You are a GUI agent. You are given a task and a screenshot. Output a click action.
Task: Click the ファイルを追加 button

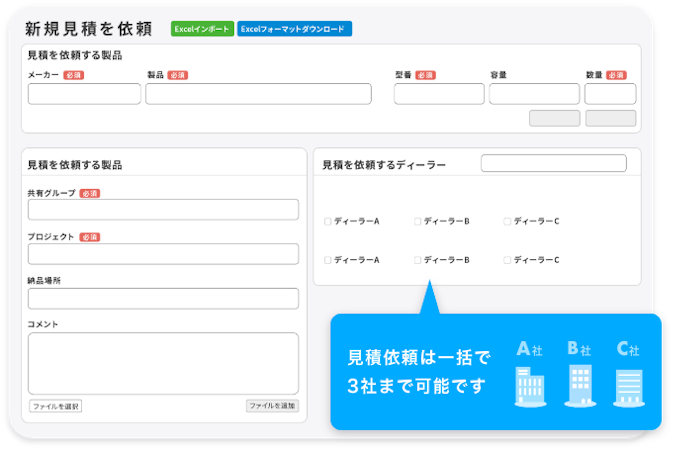coord(272,406)
